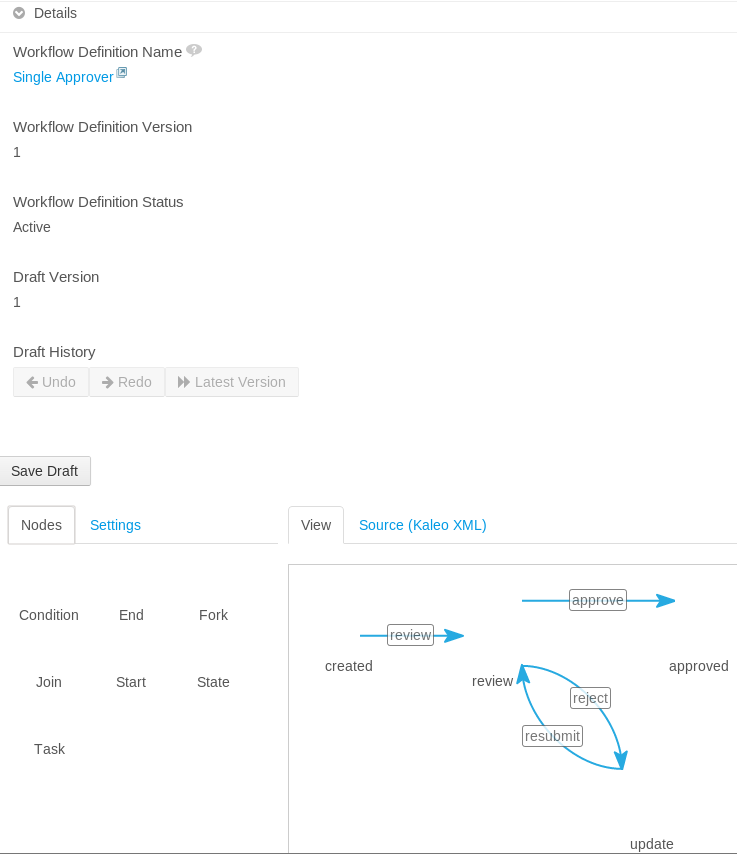Screen dimensions: 737x854
Task: Switch to the Nodes tab
Action: (x=41, y=525)
